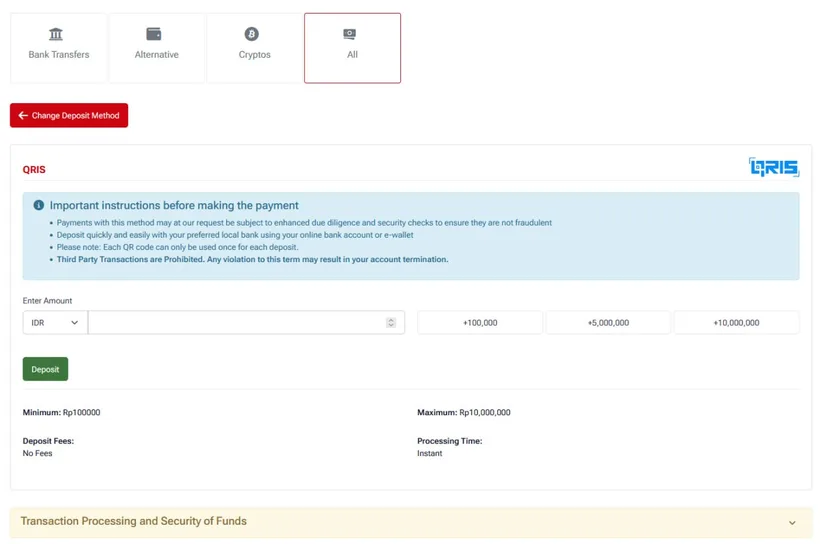Click the QRIS logo

(774, 167)
